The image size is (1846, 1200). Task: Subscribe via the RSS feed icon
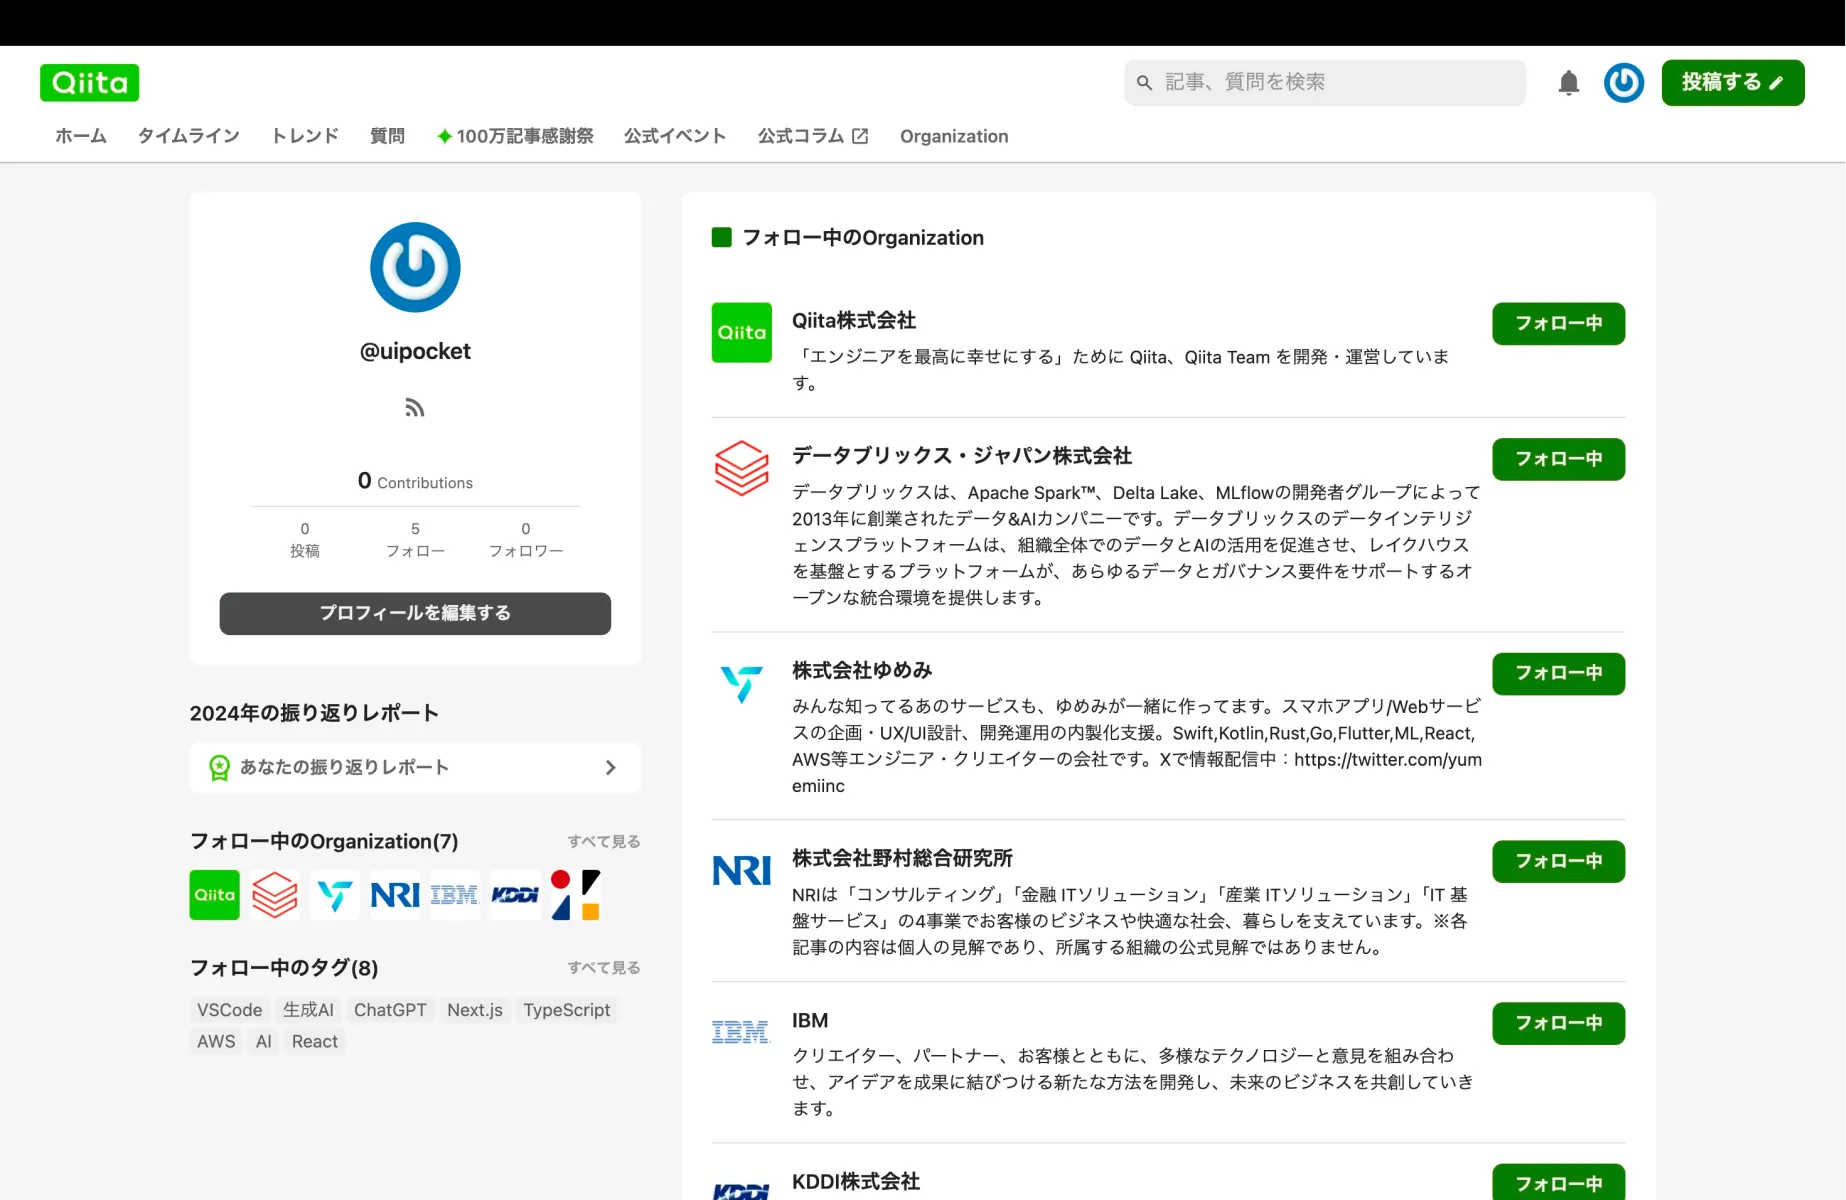(414, 407)
